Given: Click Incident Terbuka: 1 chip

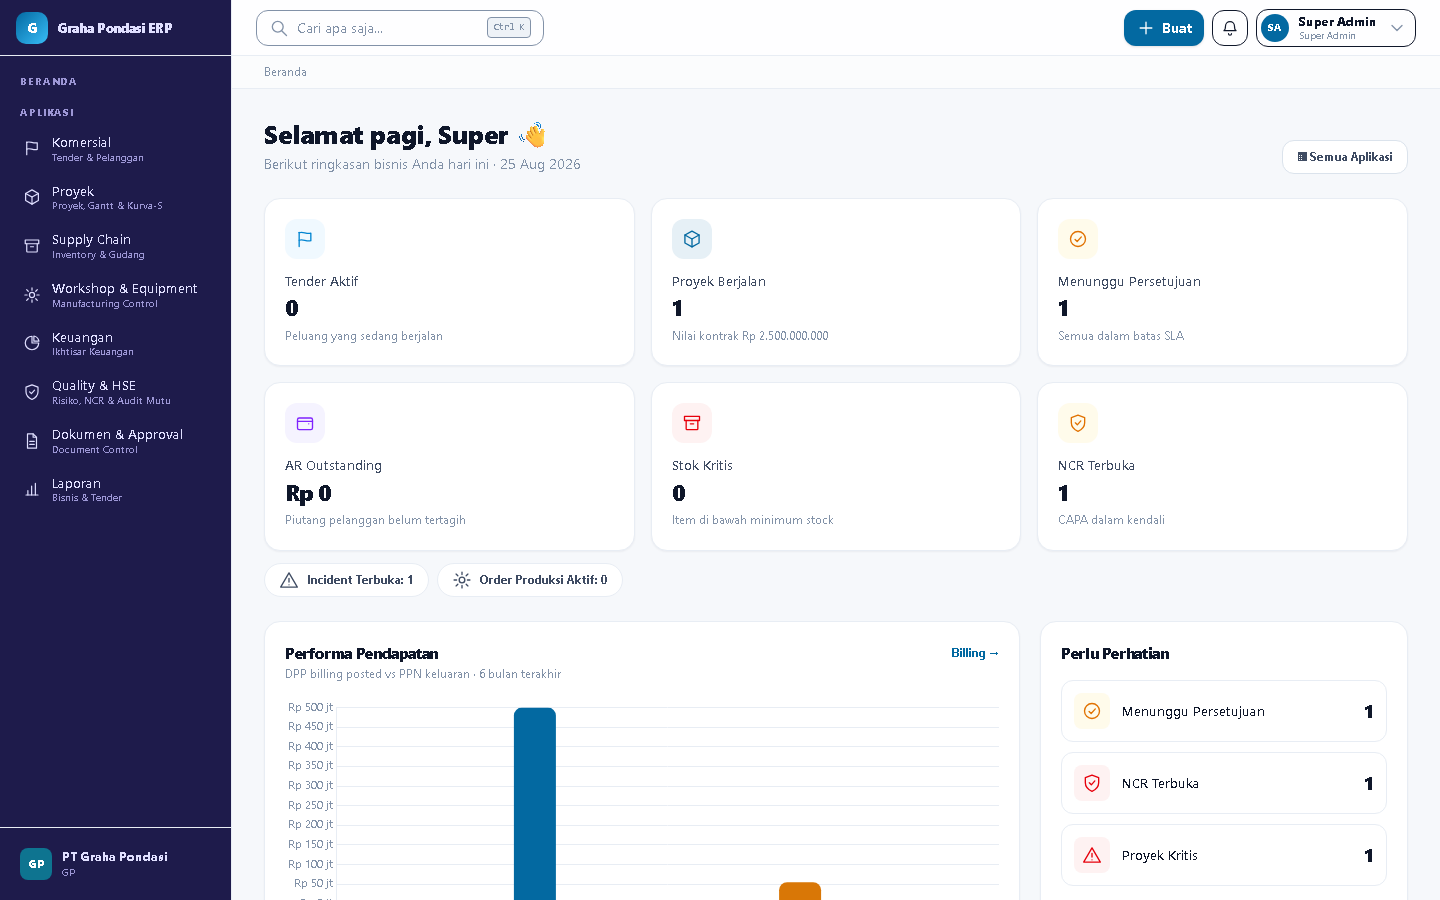Looking at the screenshot, I should 346,580.
